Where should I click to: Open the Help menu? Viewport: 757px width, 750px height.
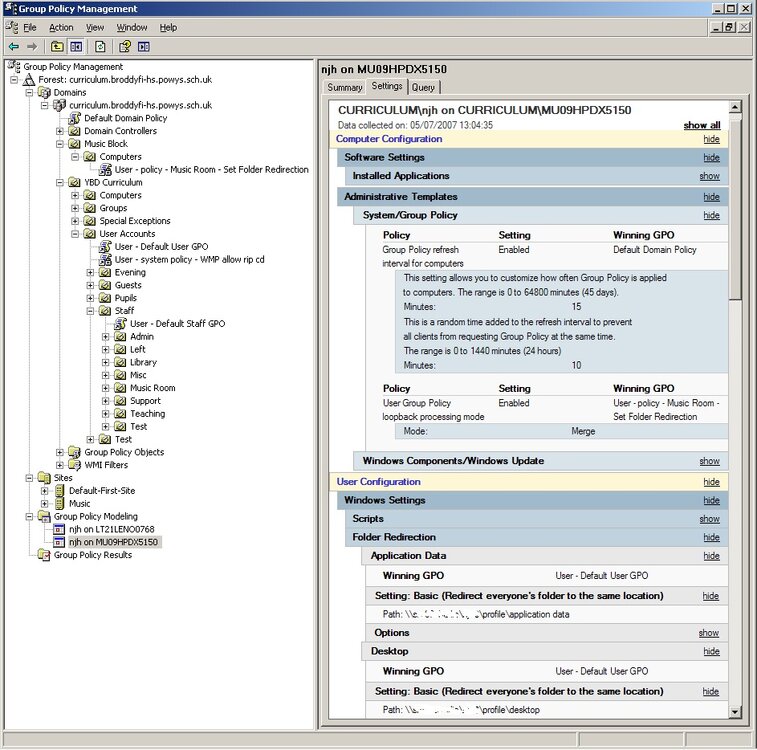(168, 28)
